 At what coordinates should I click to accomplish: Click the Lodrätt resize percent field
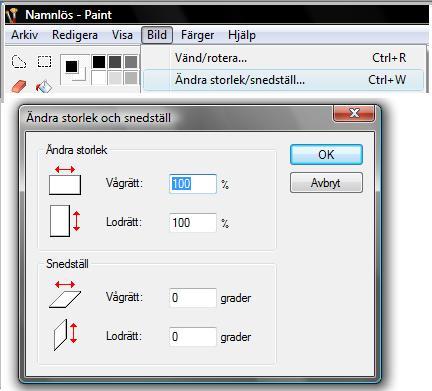tap(193, 223)
